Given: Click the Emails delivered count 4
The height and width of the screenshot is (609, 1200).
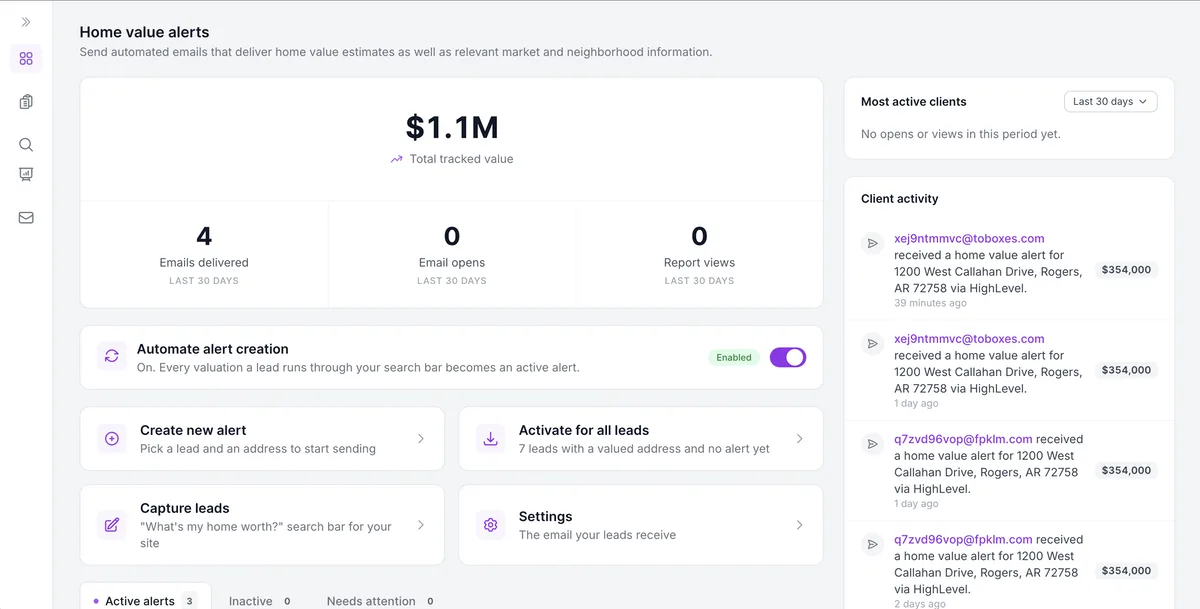Looking at the screenshot, I should coord(204,236).
